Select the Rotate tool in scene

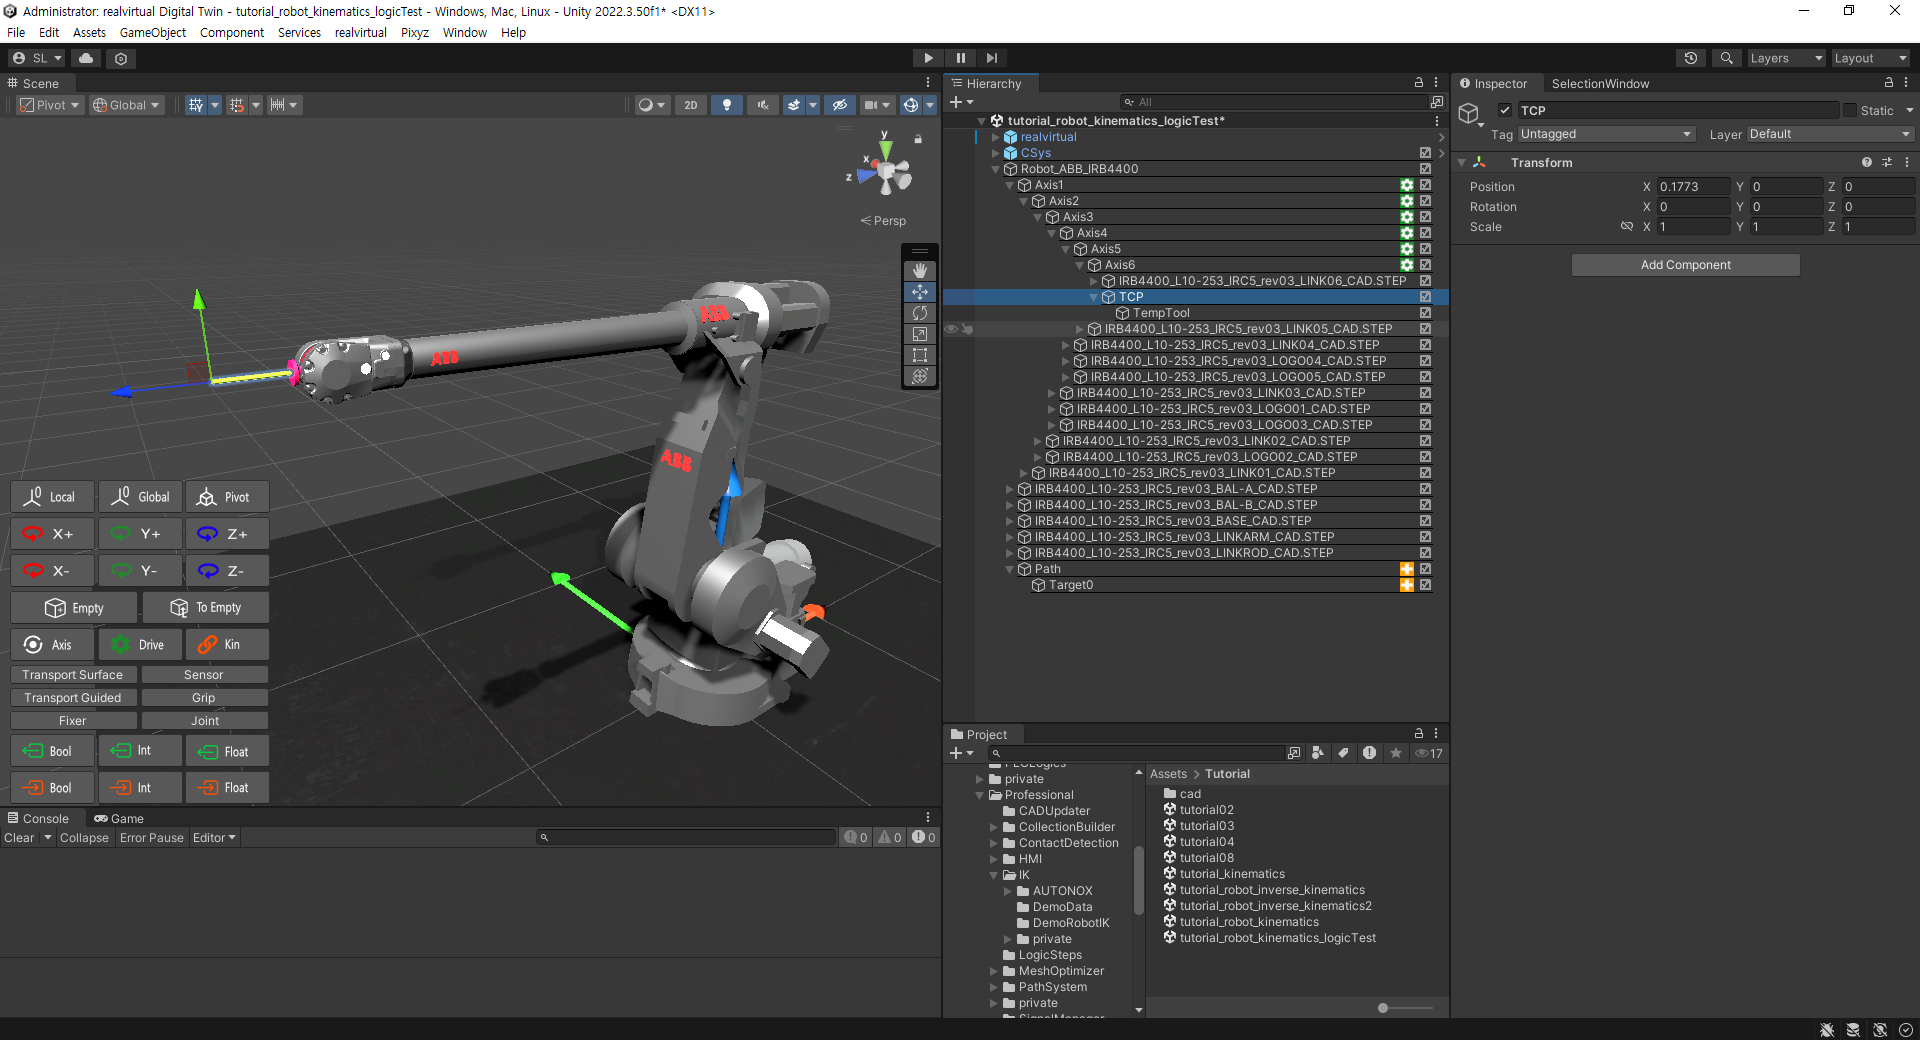coord(920,313)
